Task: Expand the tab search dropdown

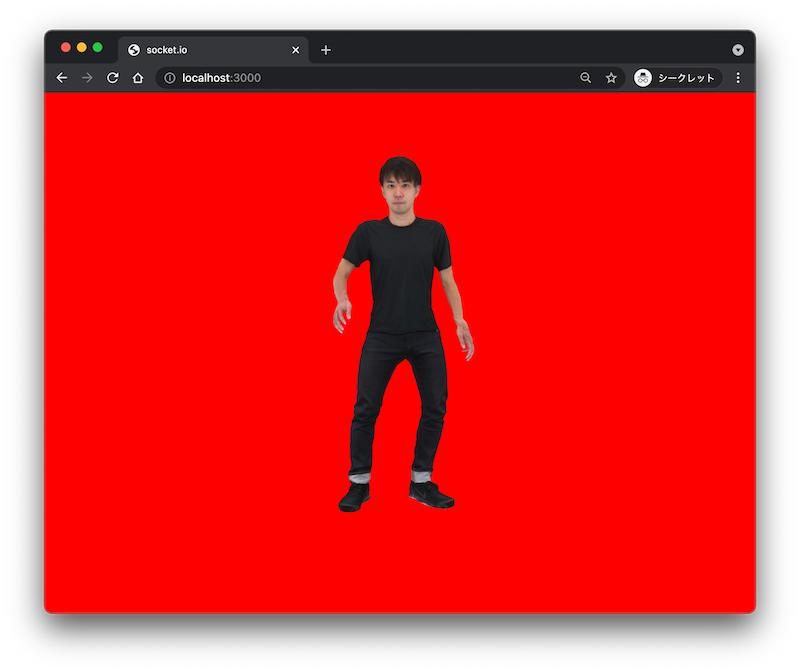Action: [x=738, y=49]
